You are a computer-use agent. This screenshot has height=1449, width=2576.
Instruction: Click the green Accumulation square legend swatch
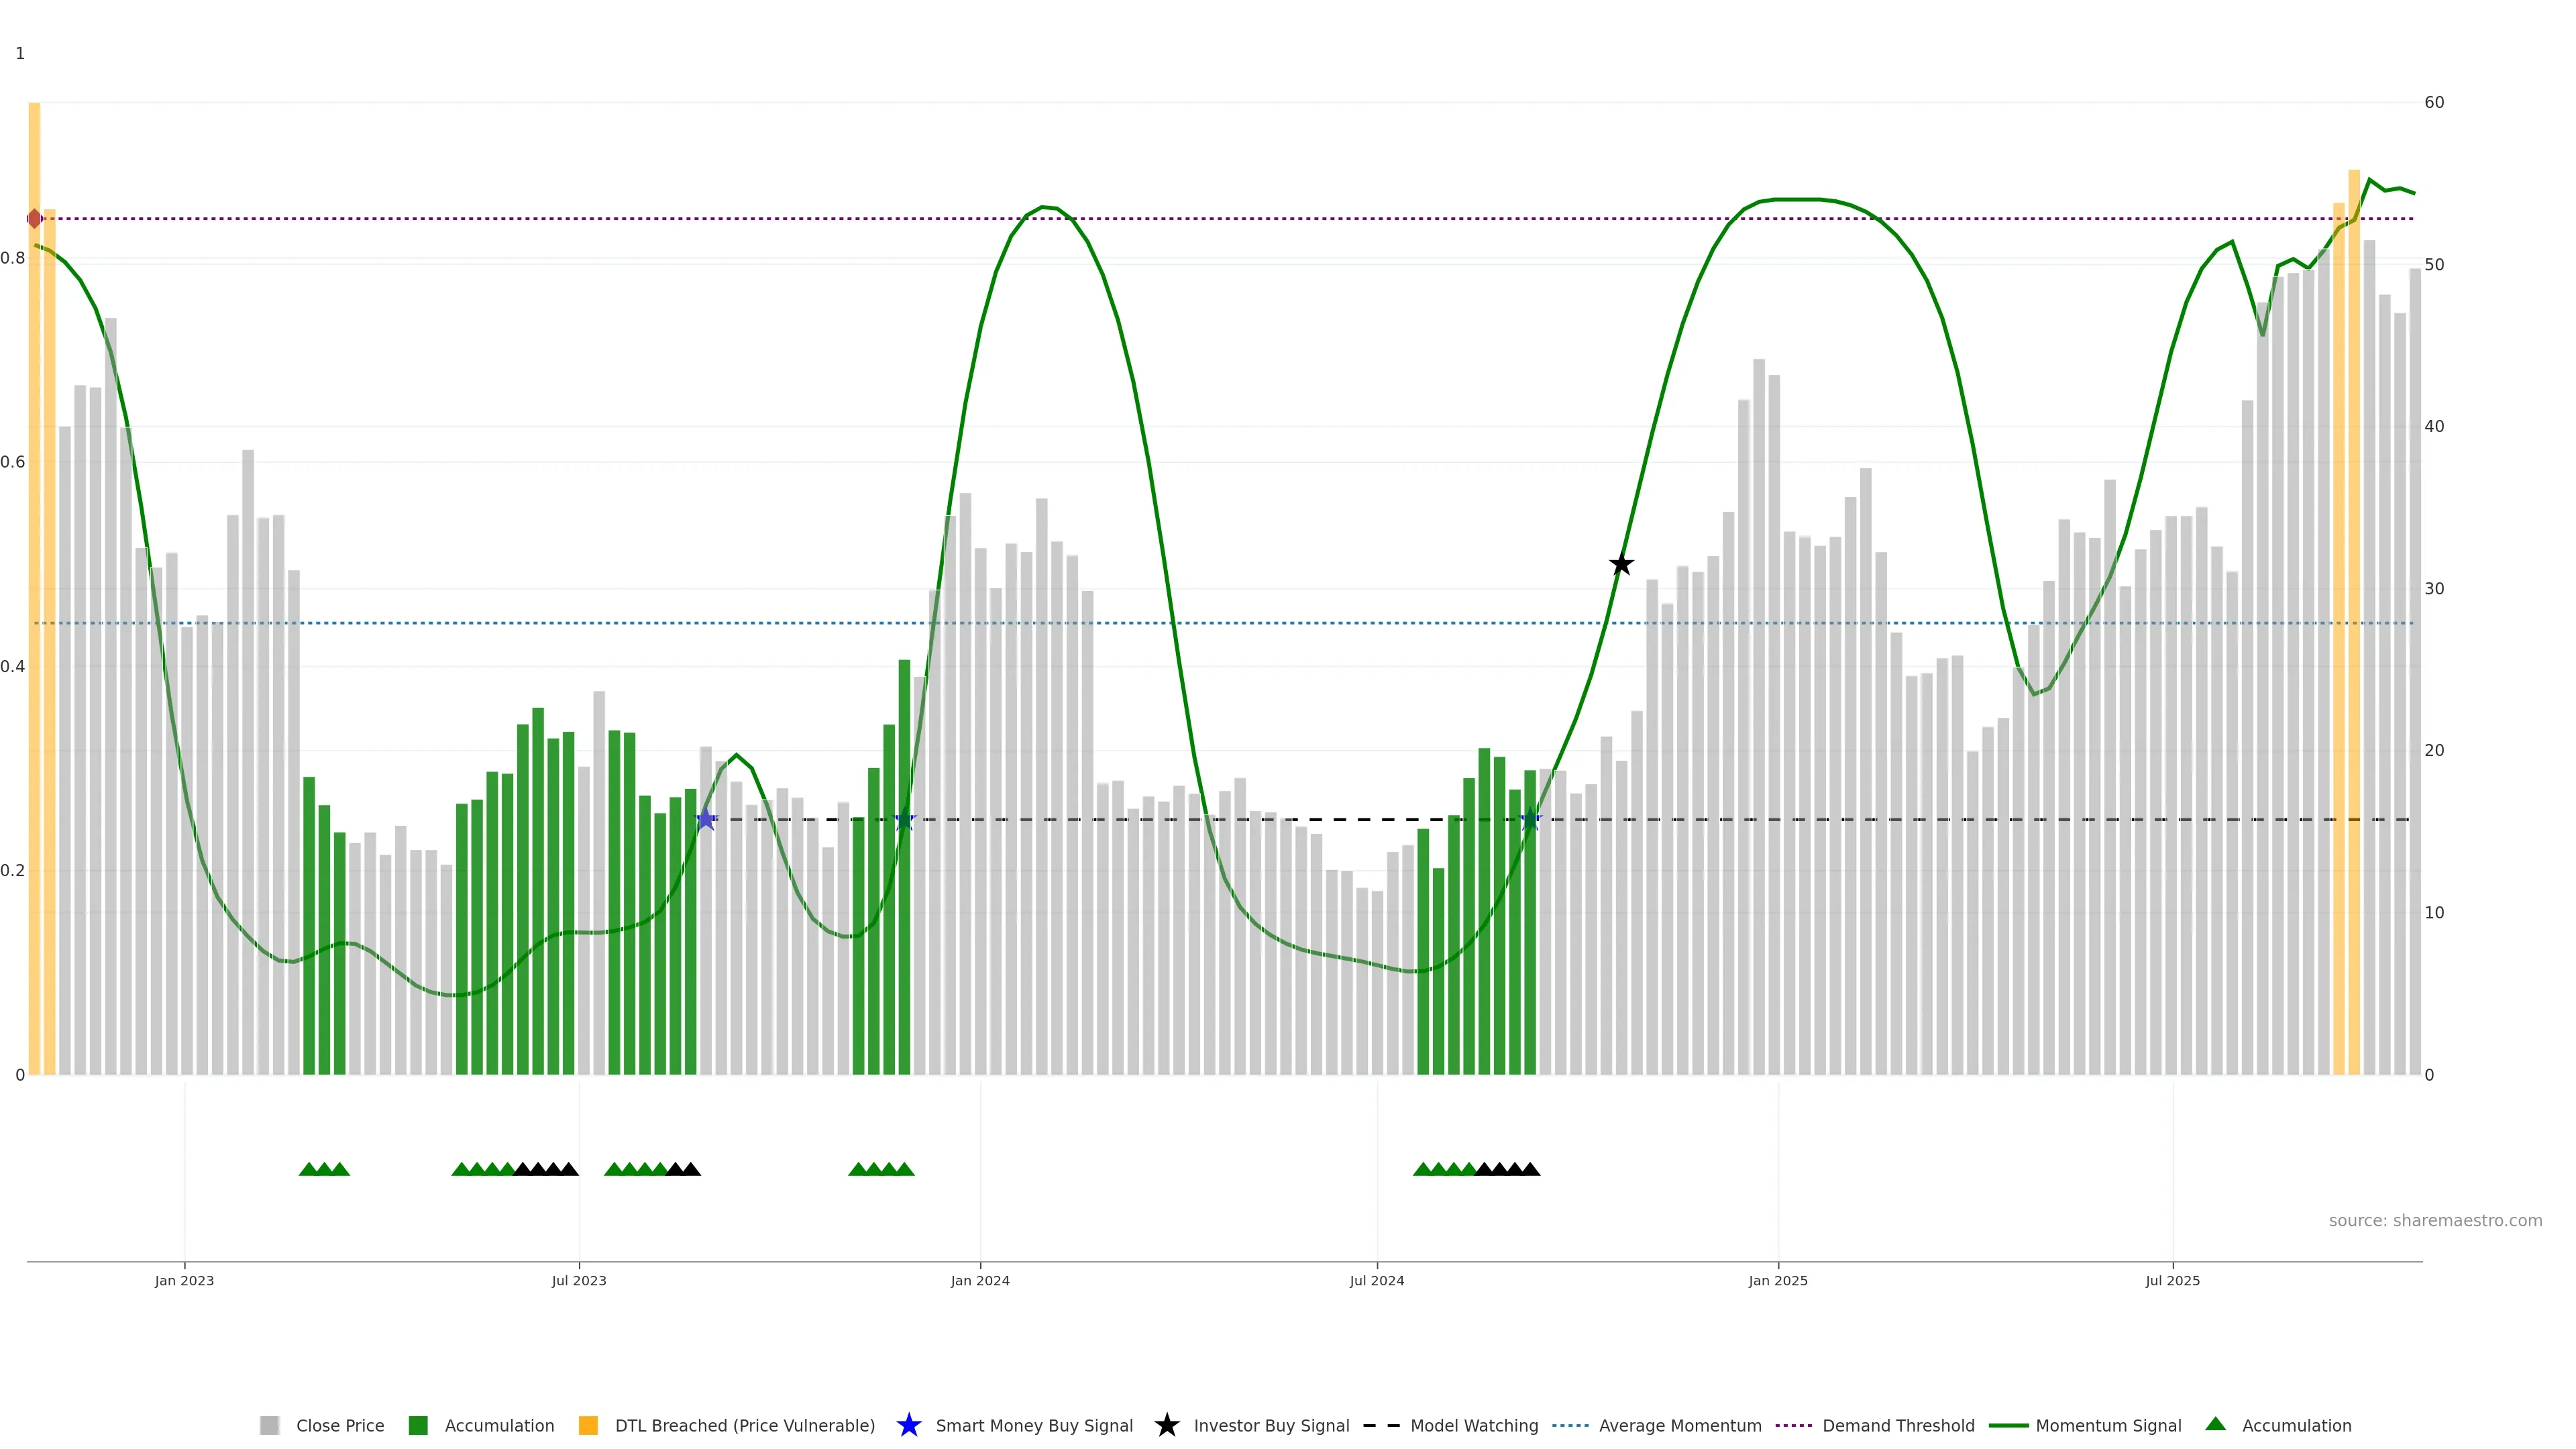tap(418, 1425)
